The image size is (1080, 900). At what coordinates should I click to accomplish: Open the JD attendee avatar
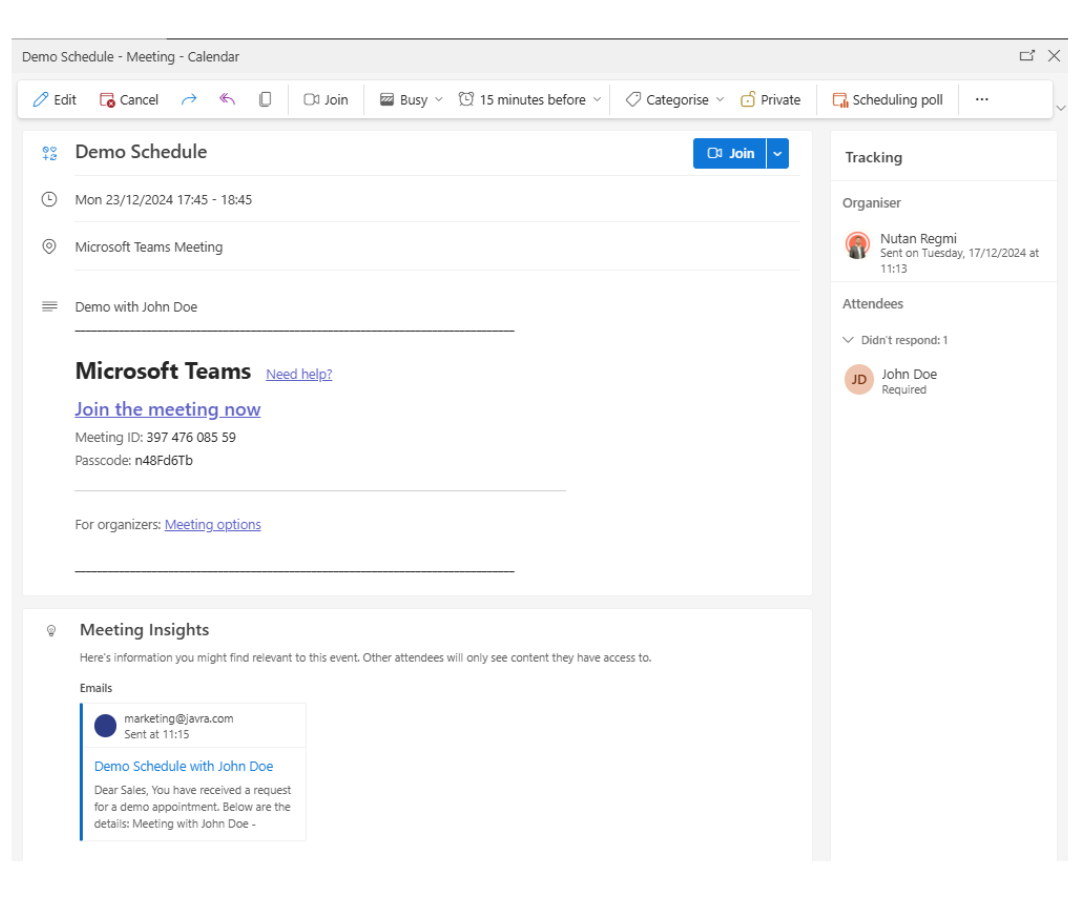click(x=859, y=379)
